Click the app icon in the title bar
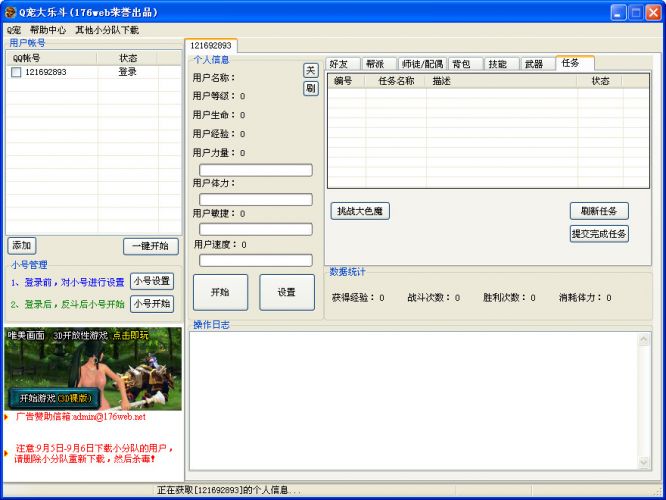The height and width of the screenshot is (500, 666). [10, 12]
